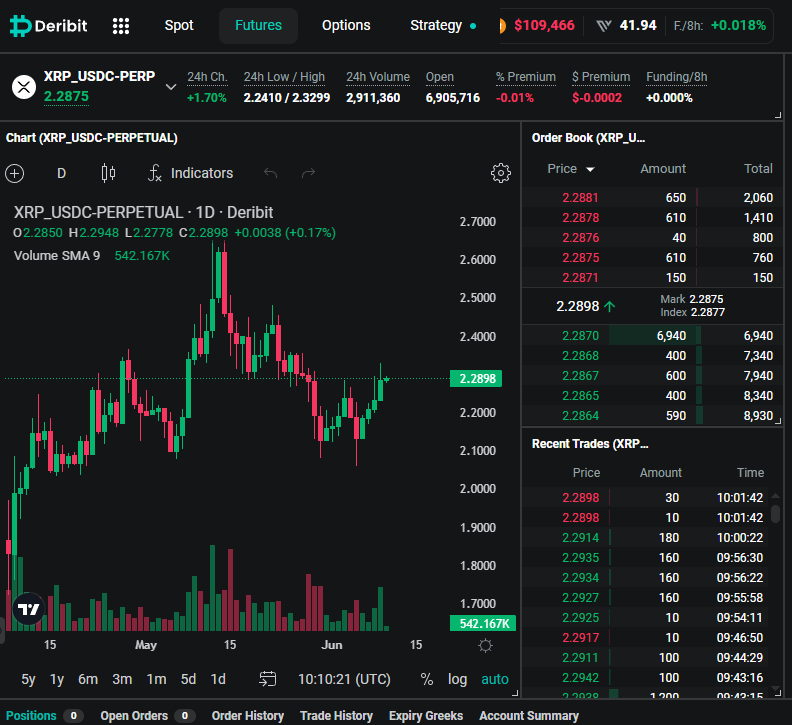Click the 542.167K volume axis label
Image resolution: width=792 pixels, height=725 pixels.
[x=483, y=623]
